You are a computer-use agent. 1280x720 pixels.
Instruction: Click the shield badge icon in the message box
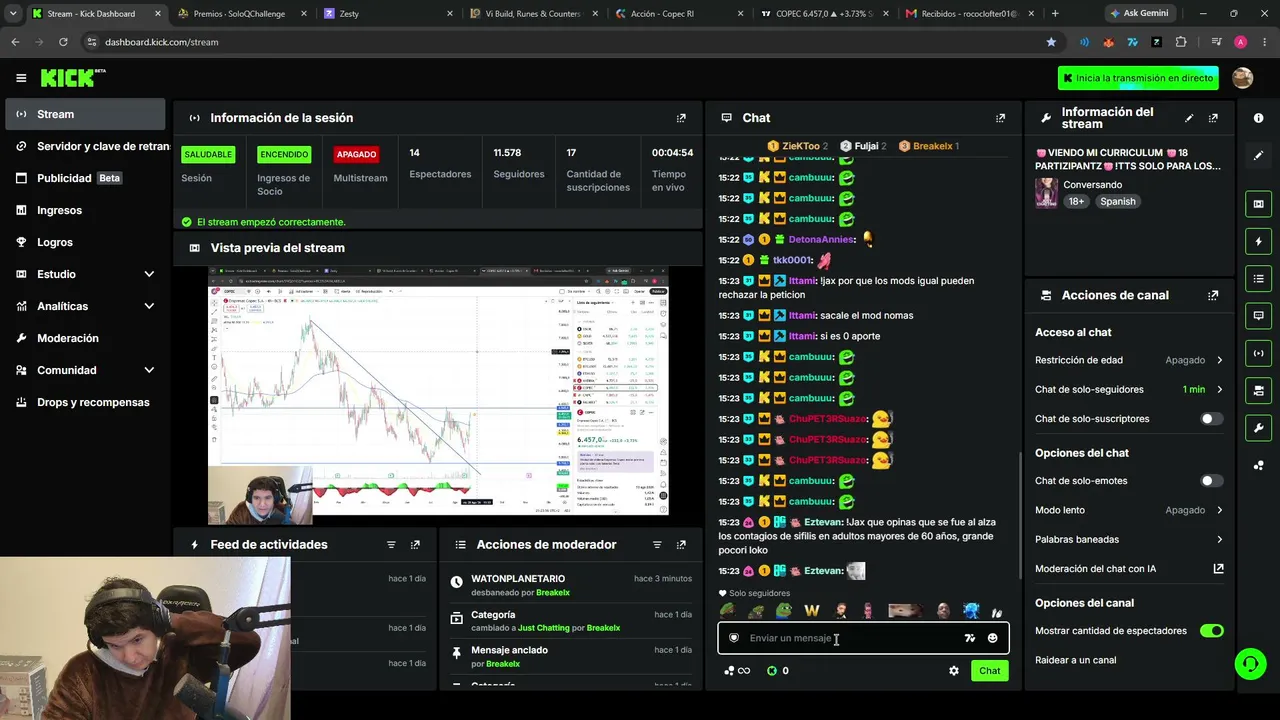coord(734,638)
